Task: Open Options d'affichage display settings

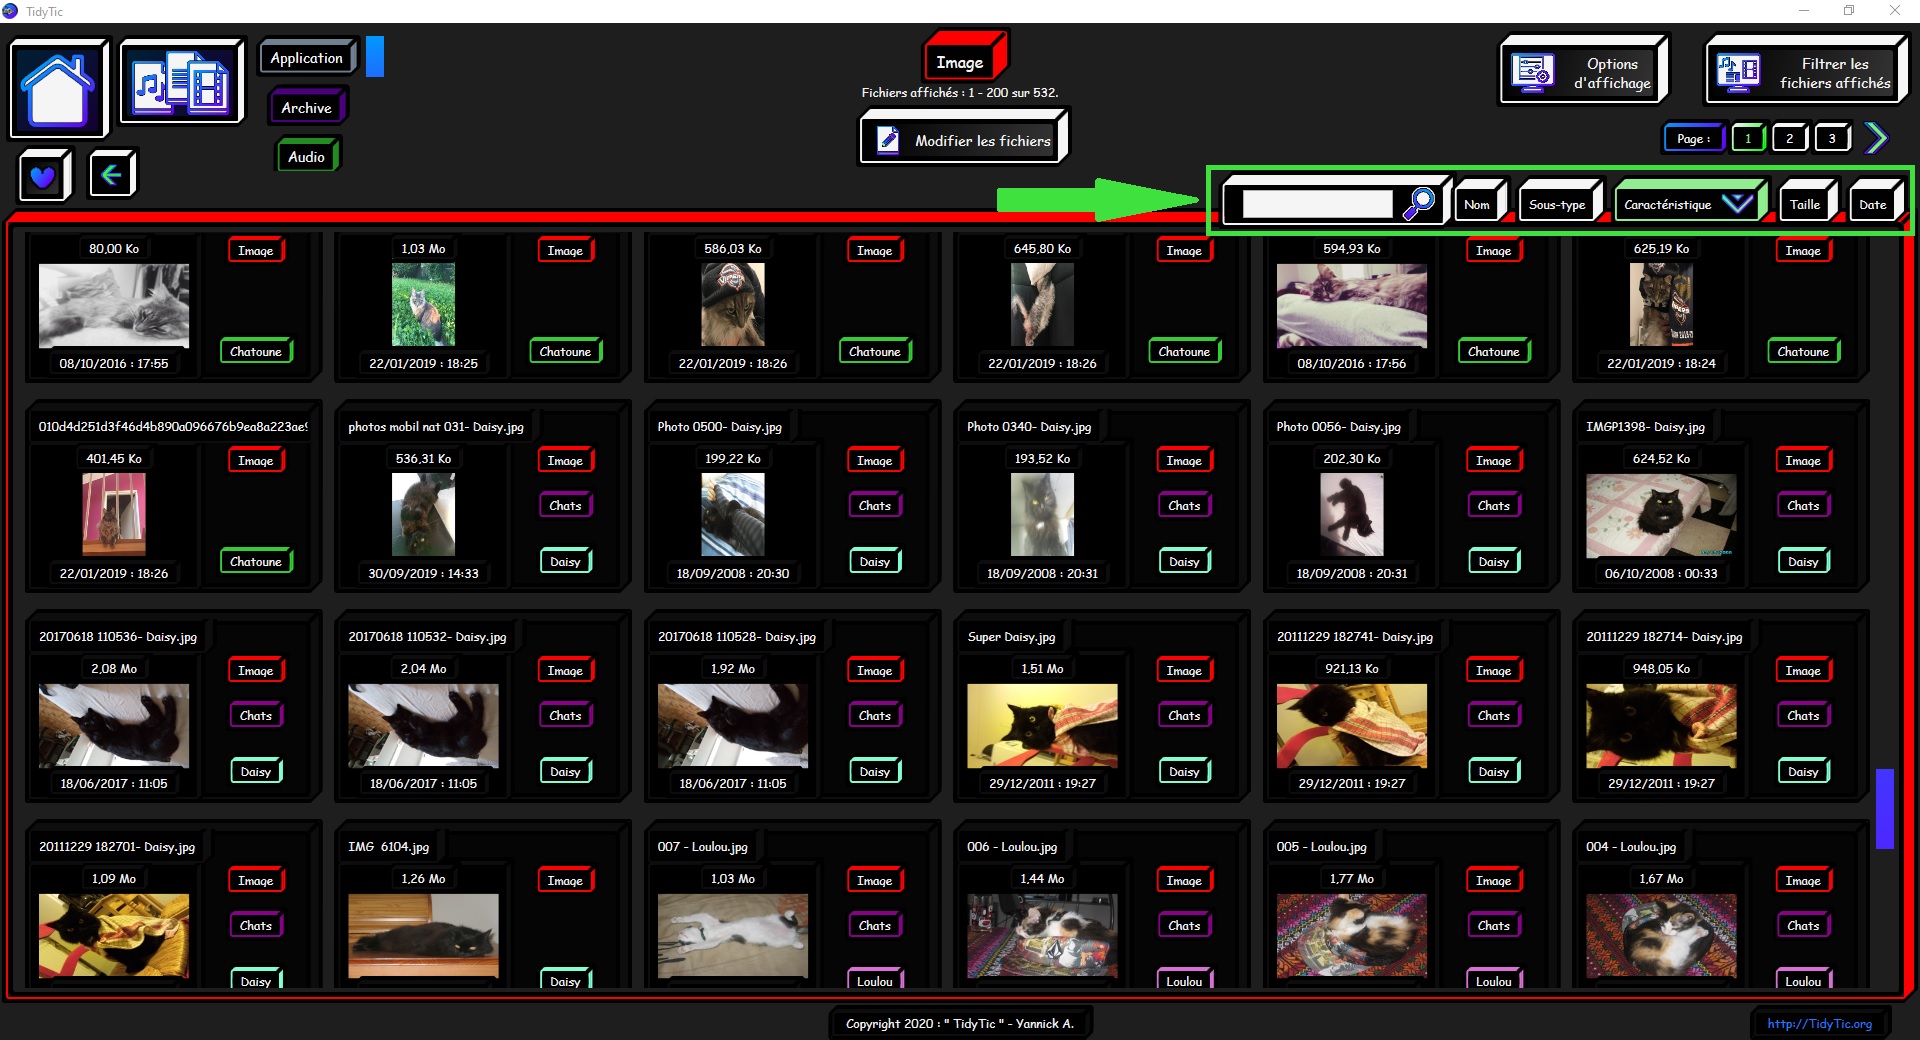Action: (x=1583, y=71)
